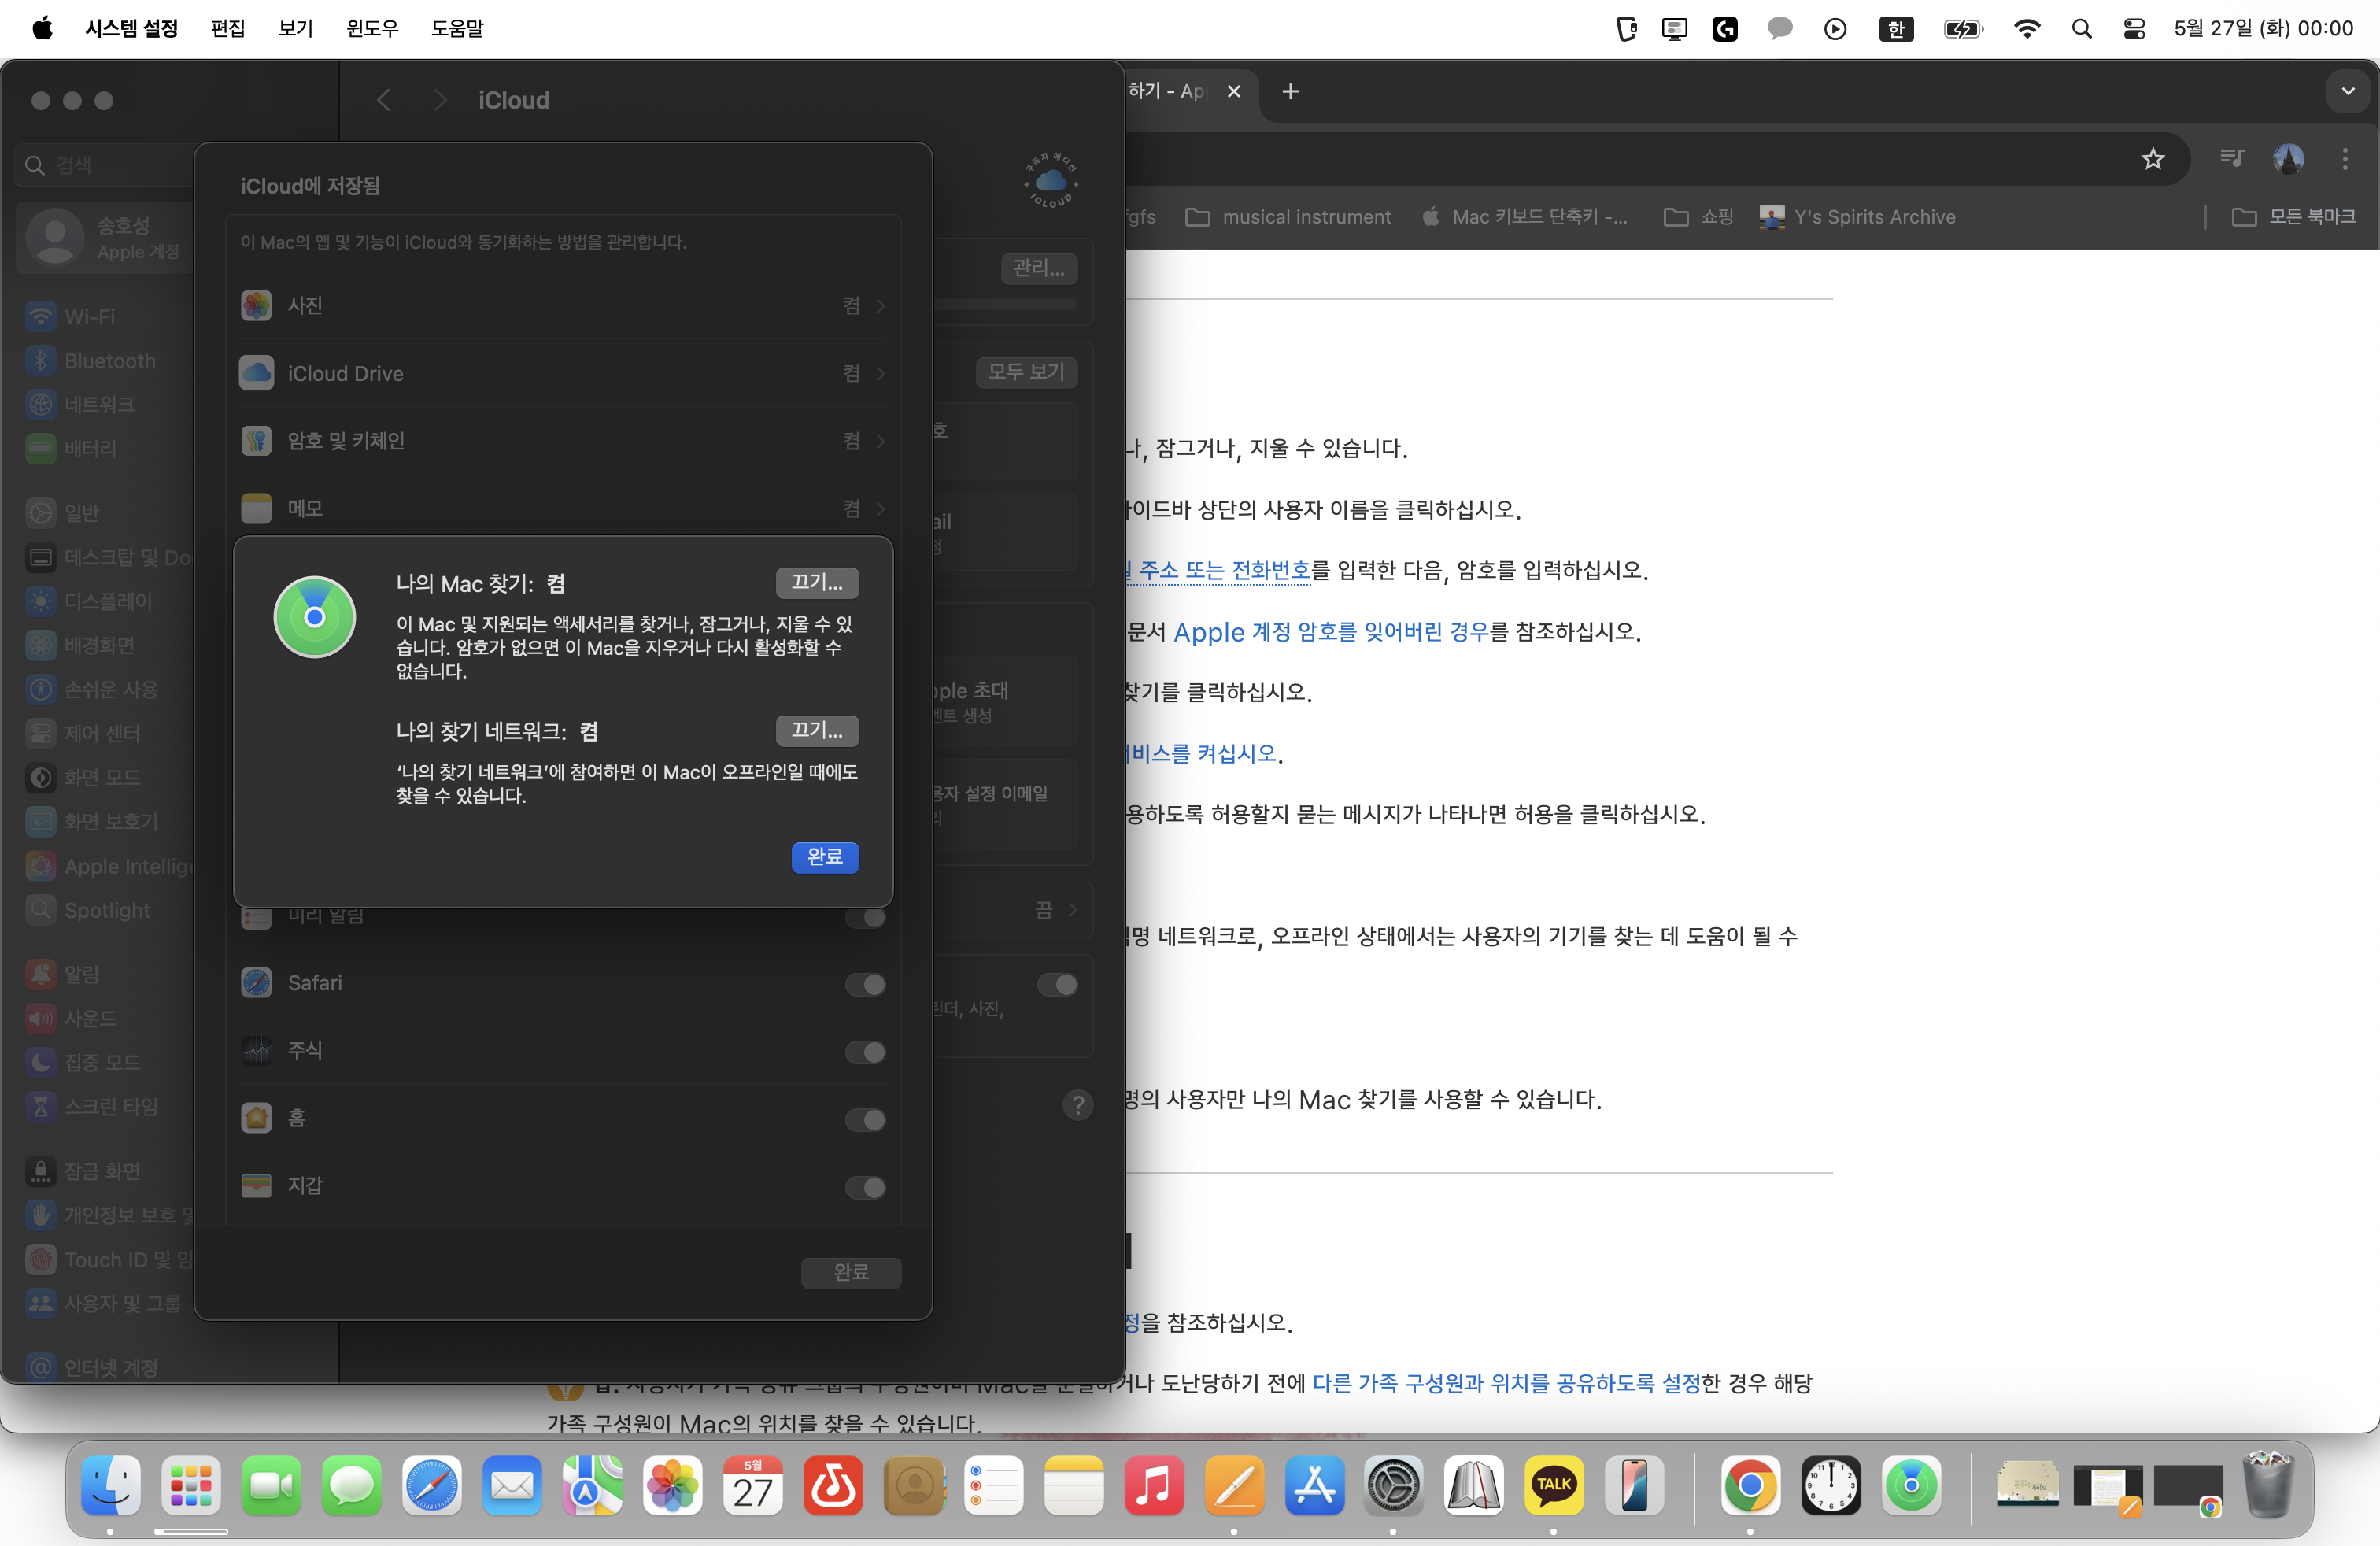The image size is (2380, 1546).
Task: Open the 편집 Edit menu
Action: [x=228, y=28]
